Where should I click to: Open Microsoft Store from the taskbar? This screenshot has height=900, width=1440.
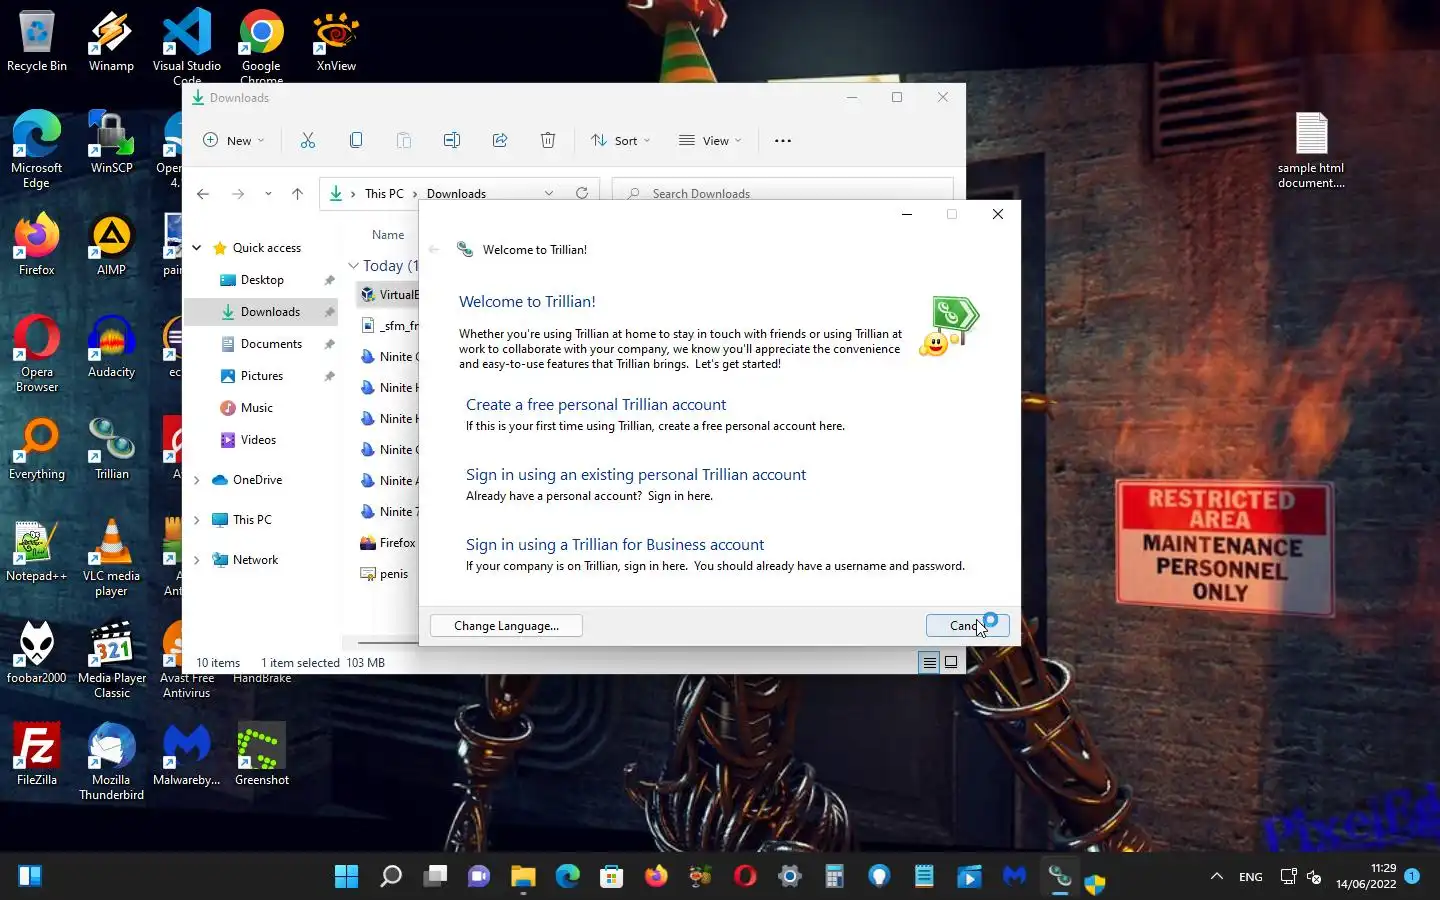point(611,877)
